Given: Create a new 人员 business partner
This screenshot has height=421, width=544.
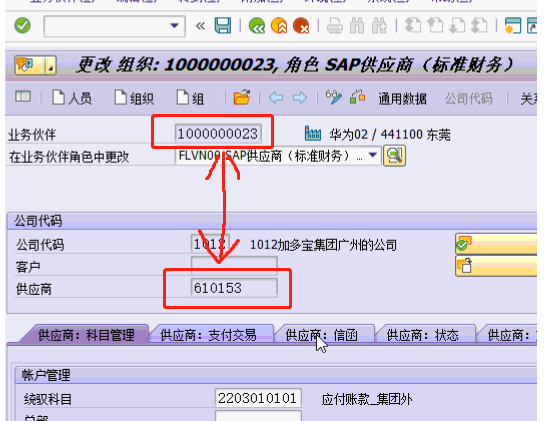Looking at the screenshot, I should coord(72,98).
